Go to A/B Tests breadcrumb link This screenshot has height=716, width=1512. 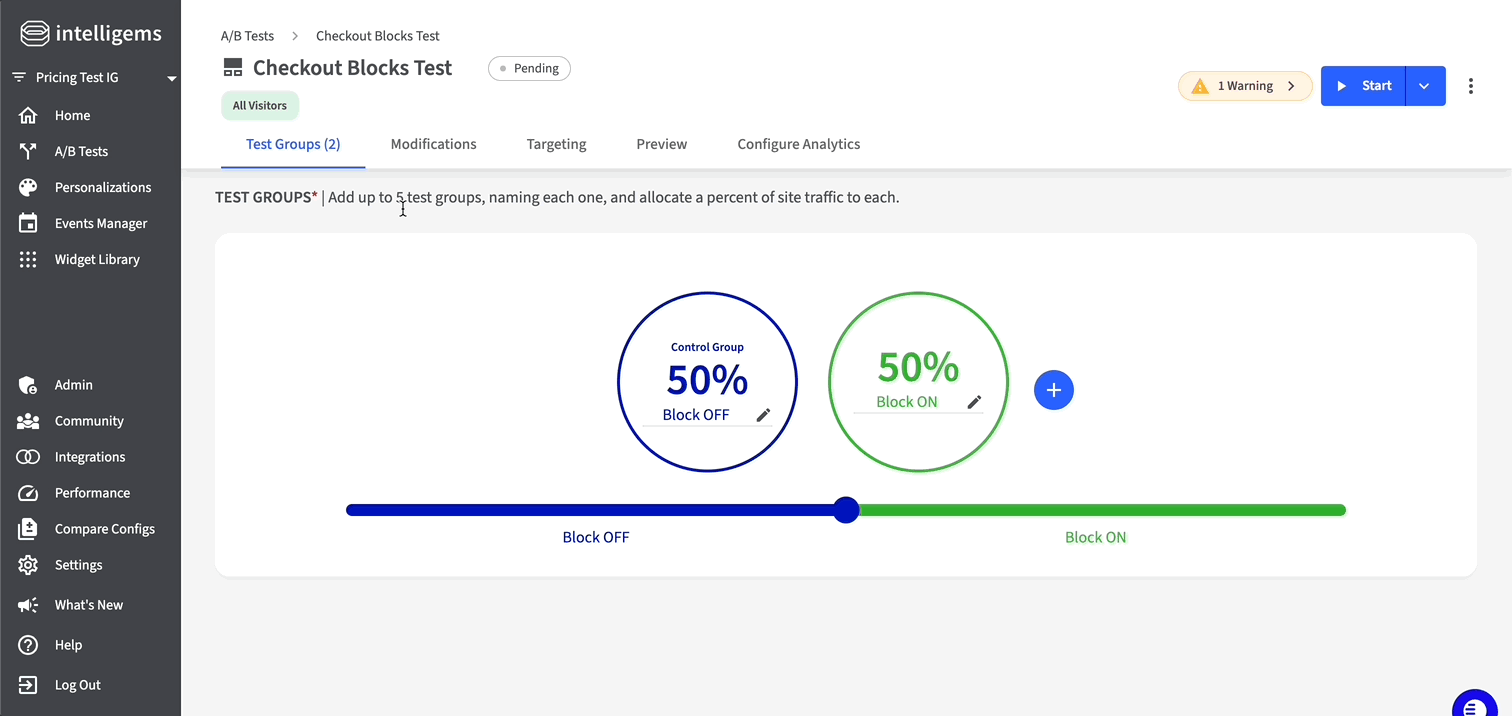coord(247,36)
